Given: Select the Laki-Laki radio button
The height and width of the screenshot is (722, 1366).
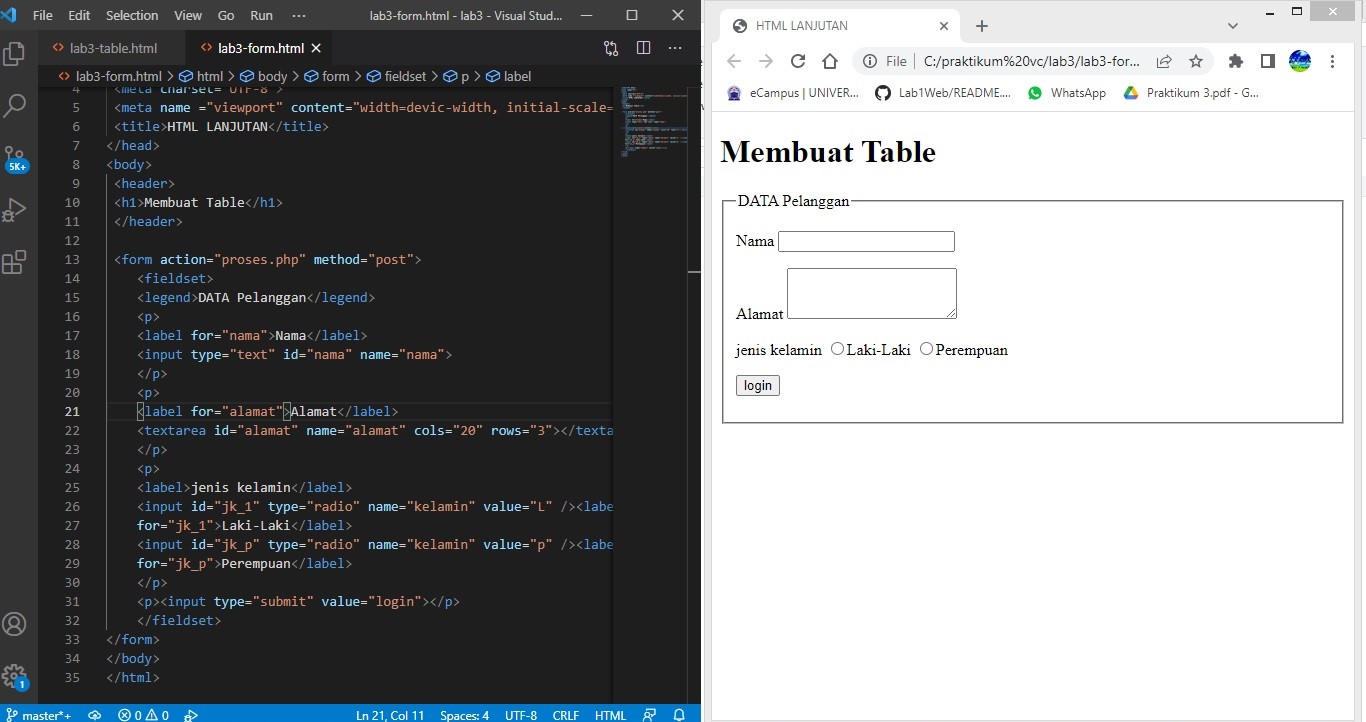Looking at the screenshot, I should pos(837,349).
